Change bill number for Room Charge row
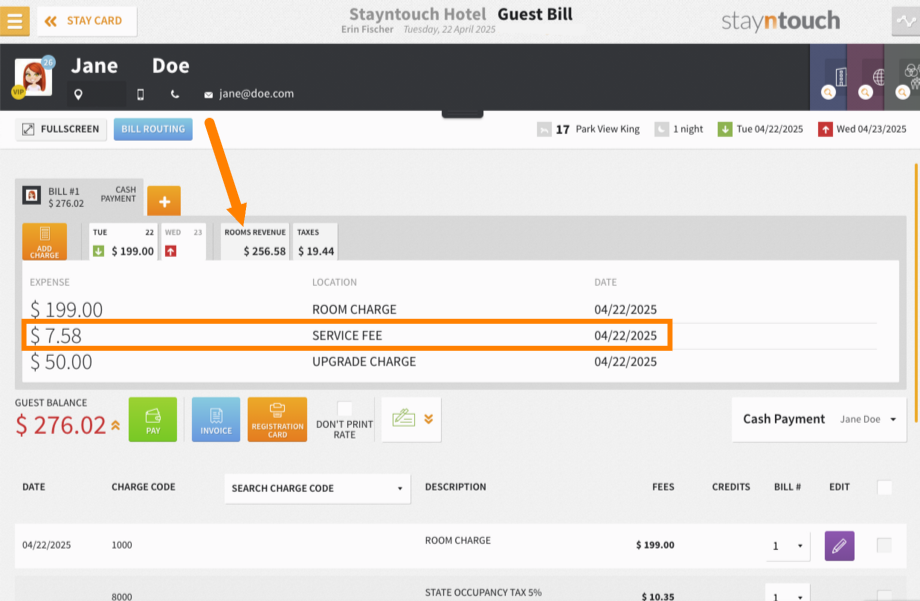920x601 pixels. point(787,546)
